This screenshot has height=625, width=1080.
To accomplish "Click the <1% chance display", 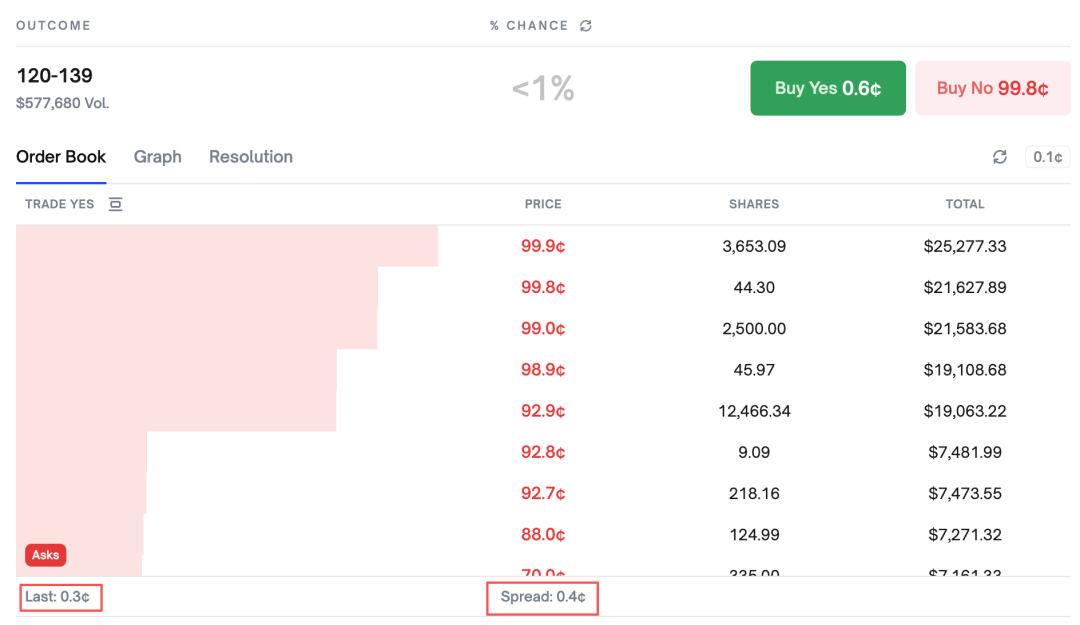I will pyautogui.click(x=542, y=88).
